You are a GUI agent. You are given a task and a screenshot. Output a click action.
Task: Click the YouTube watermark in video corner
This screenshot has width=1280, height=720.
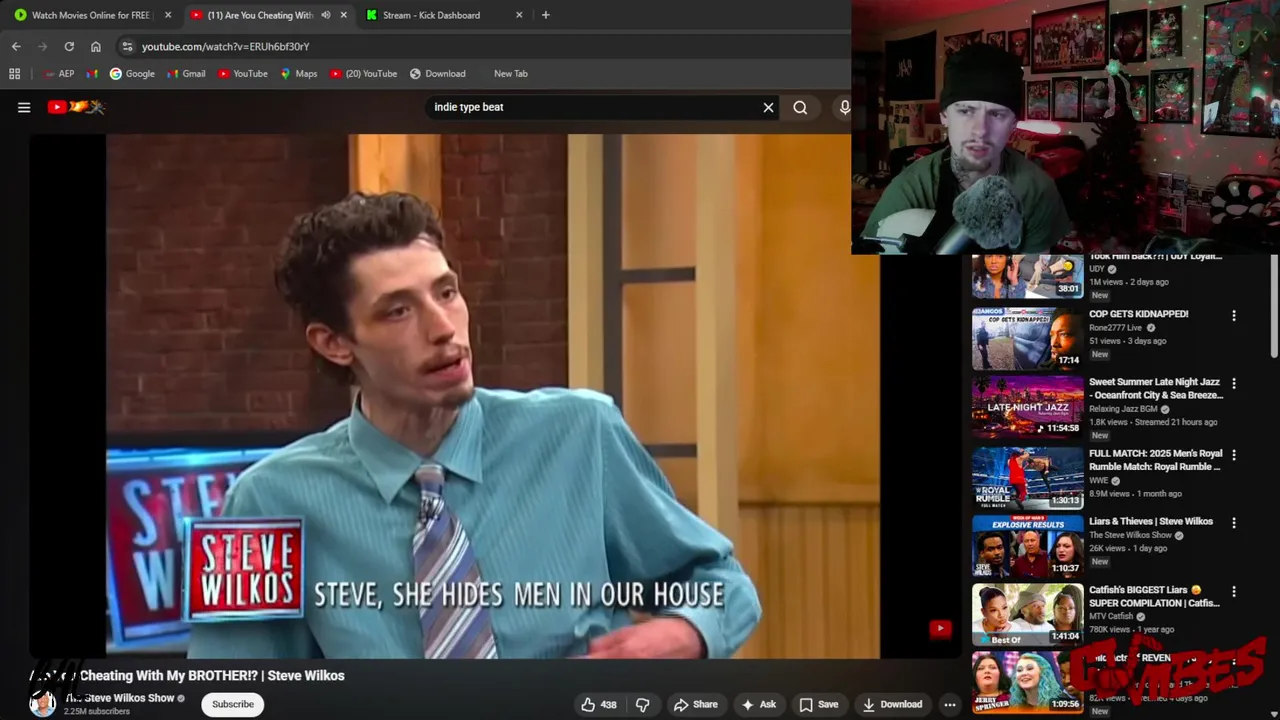pyautogui.click(x=940, y=629)
